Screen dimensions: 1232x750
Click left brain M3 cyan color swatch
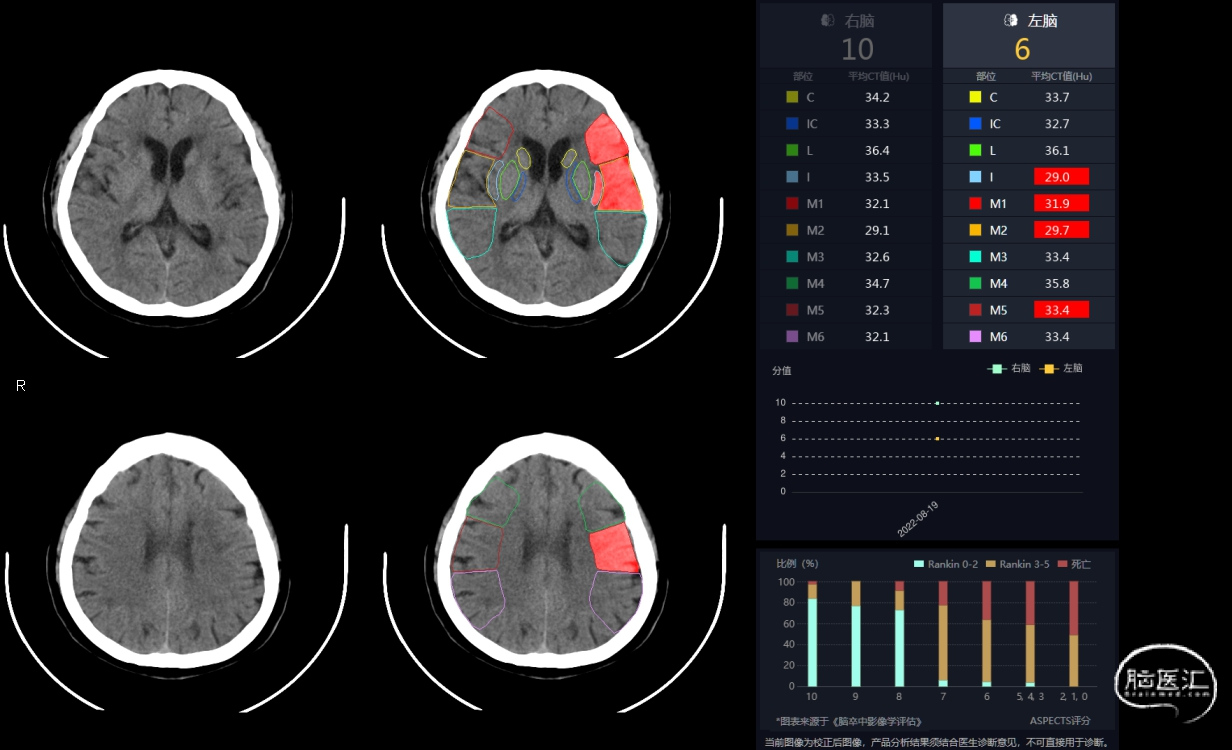(975, 257)
